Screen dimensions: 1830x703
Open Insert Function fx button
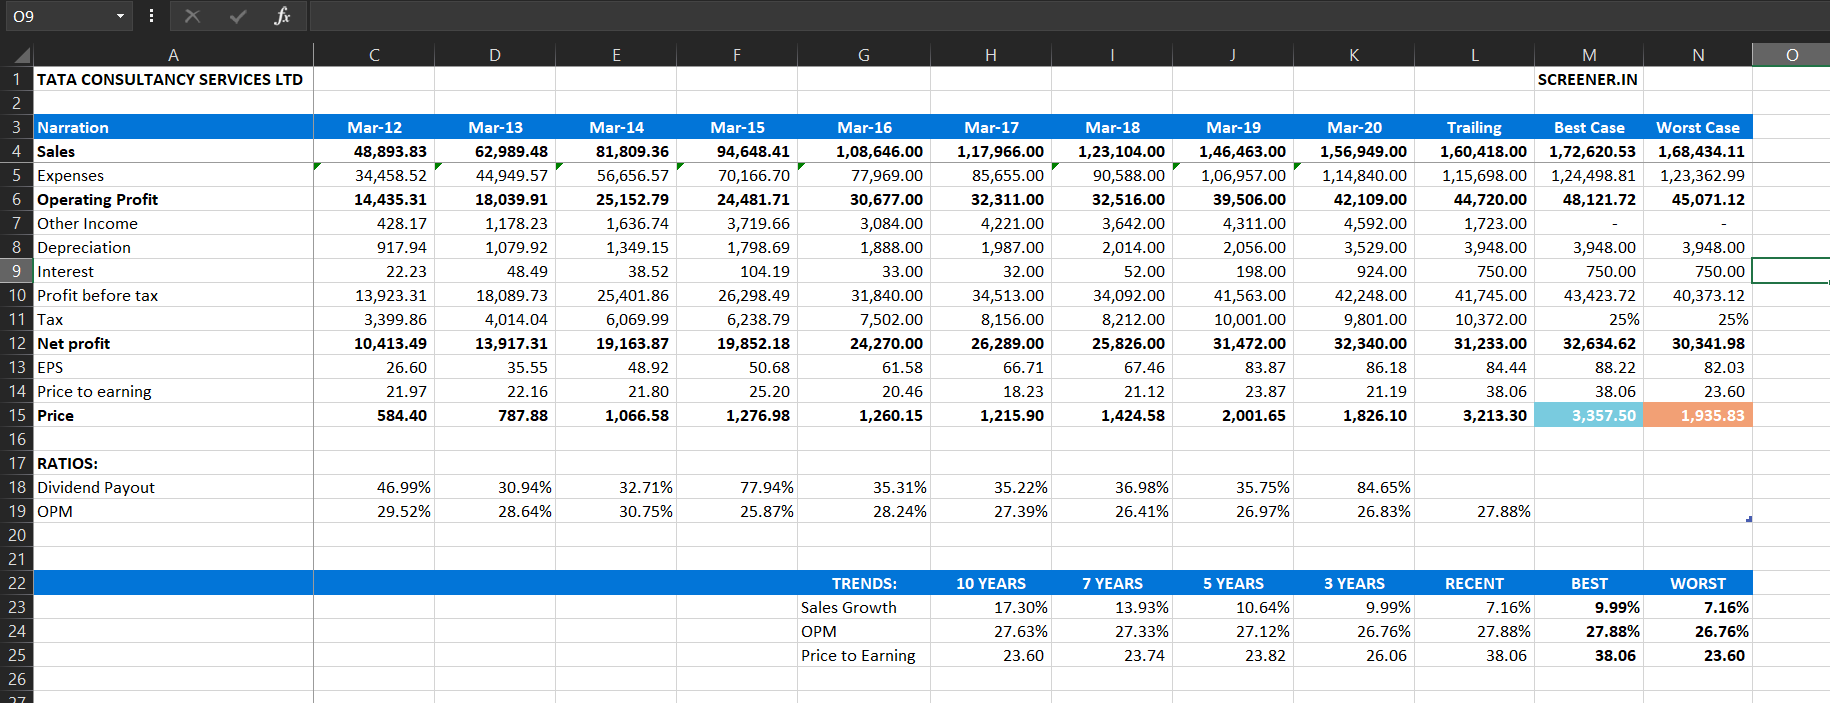pos(282,16)
